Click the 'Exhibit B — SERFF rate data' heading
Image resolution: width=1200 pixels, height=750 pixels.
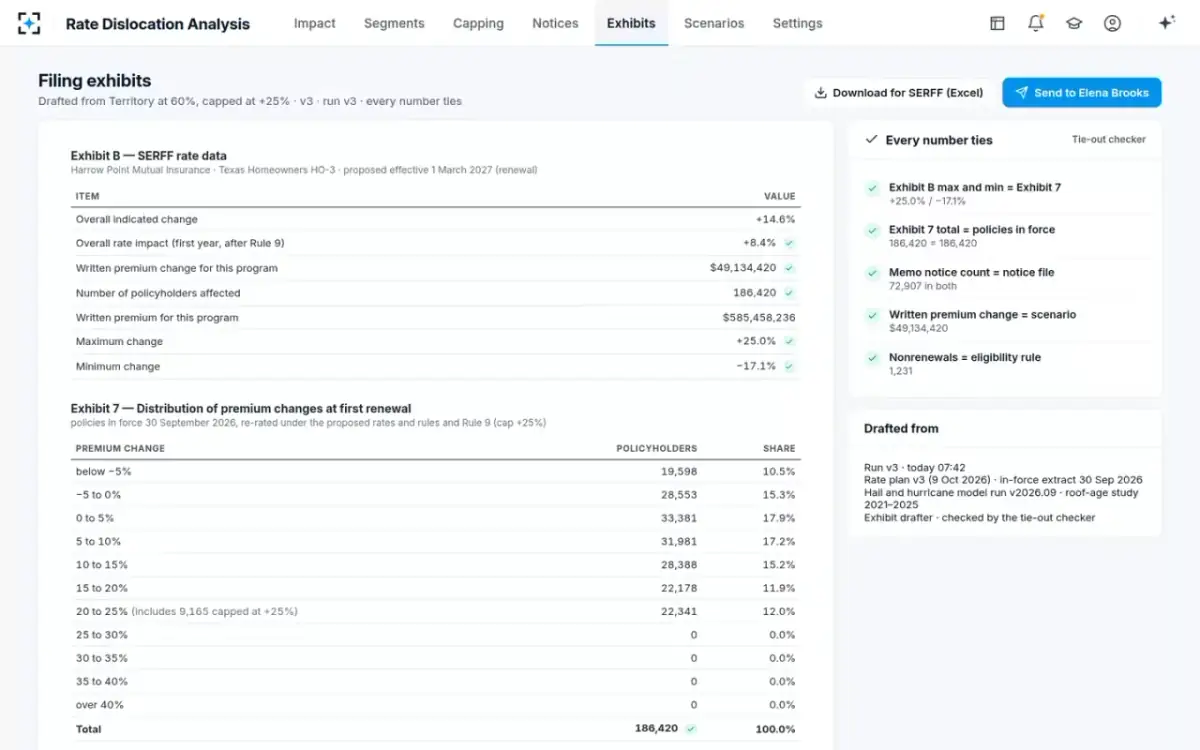(149, 156)
